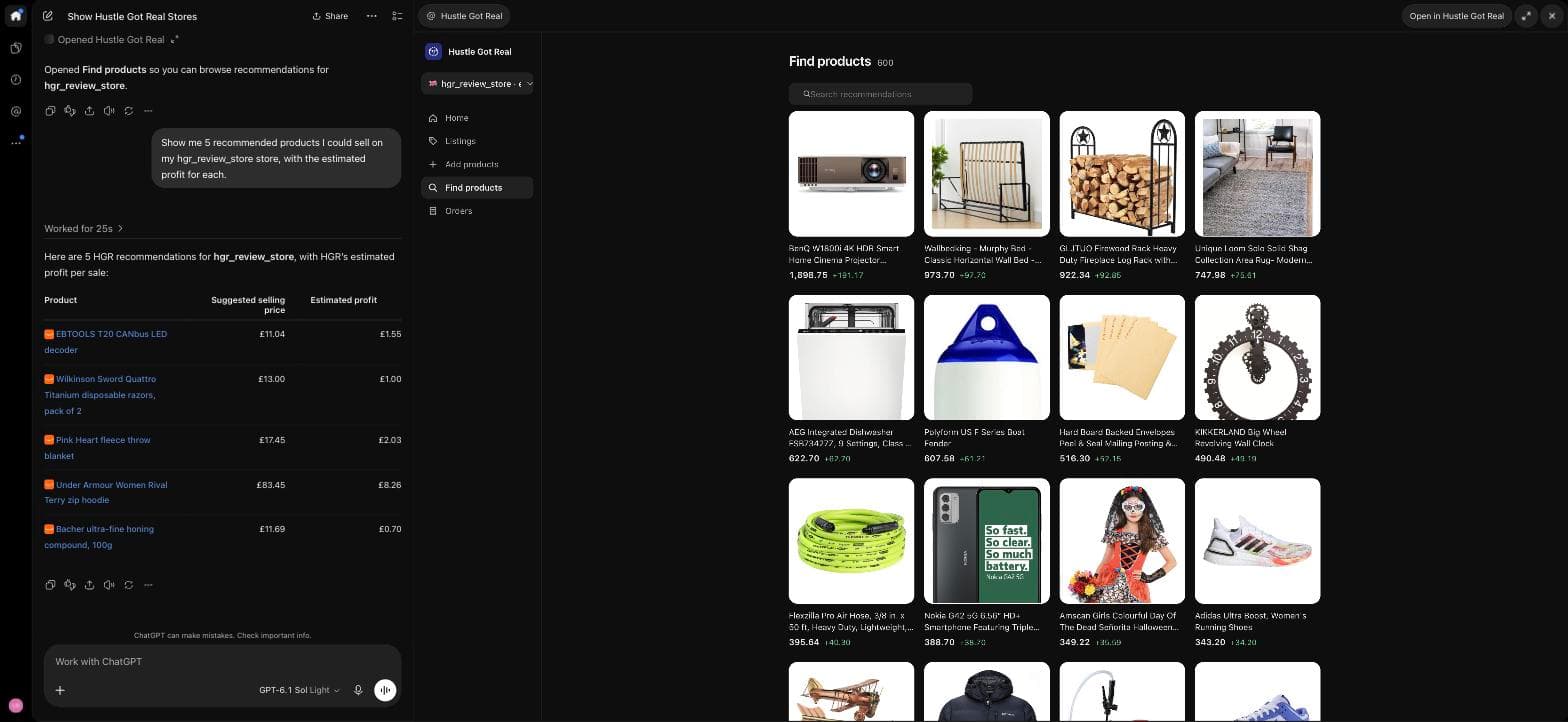Start a new chat with the compose icon

[48, 16]
